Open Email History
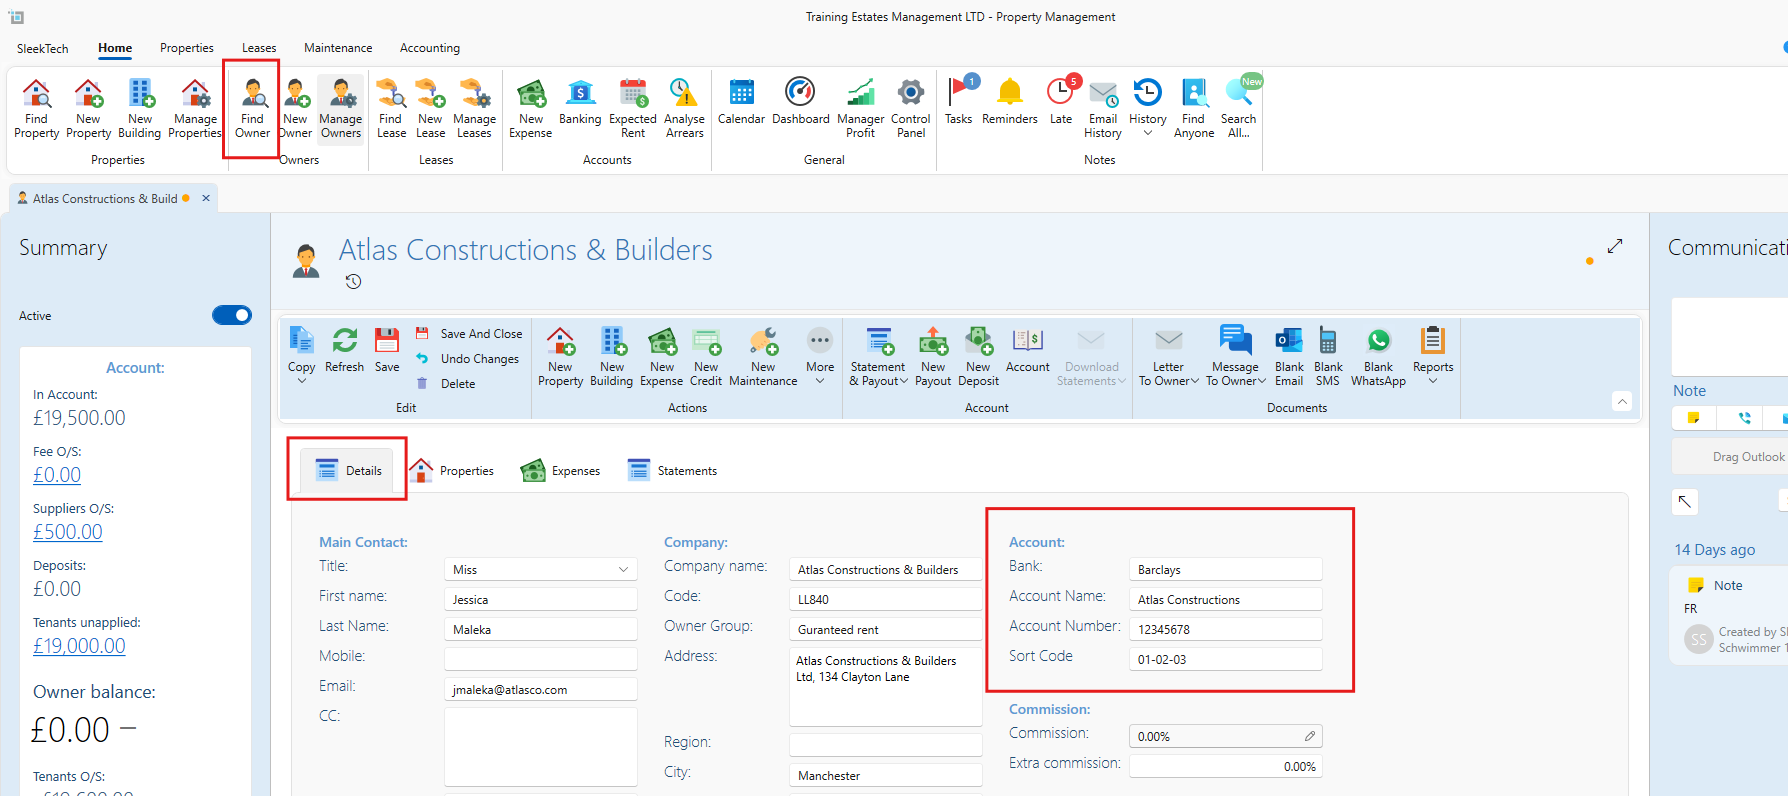1788x796 pixels. (x=1103, y=108)
